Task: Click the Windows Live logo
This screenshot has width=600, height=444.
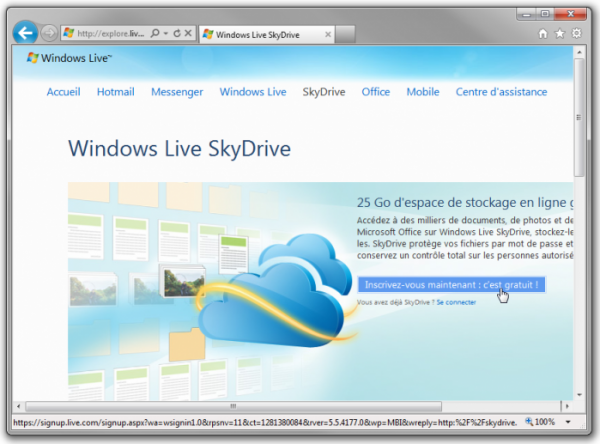Action: [x=69, y=58]
